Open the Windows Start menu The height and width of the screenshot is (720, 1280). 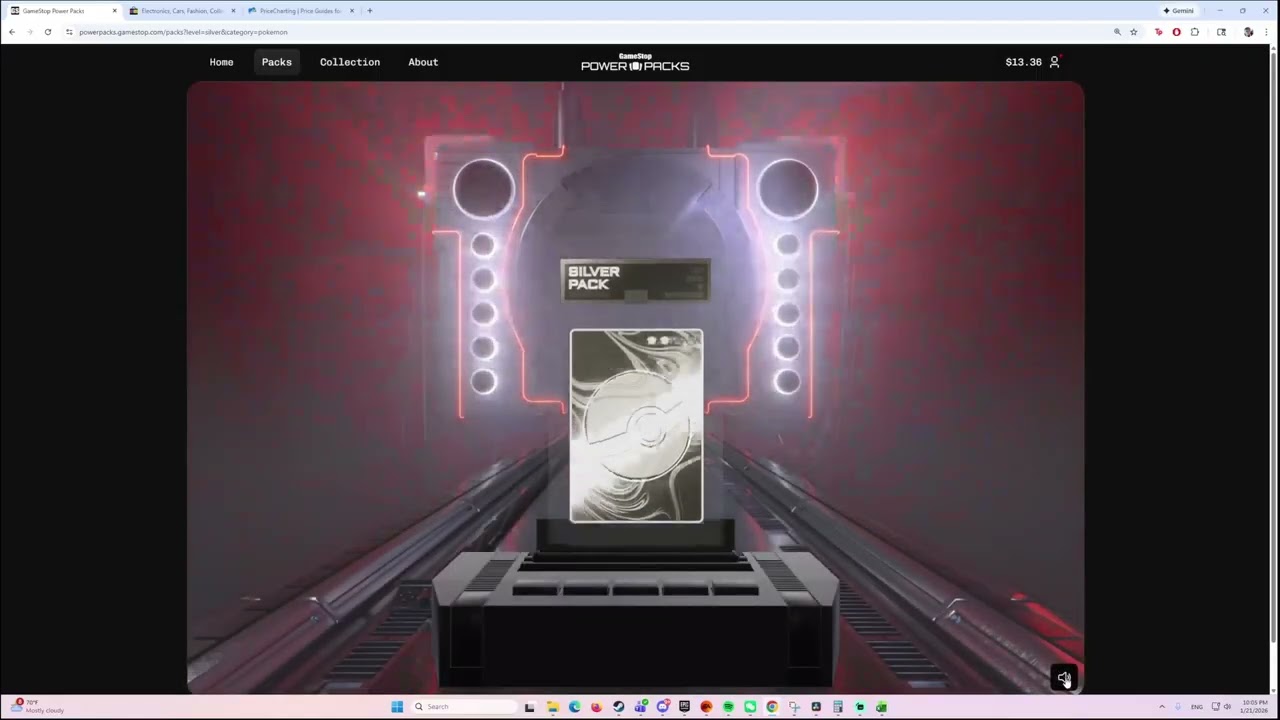coord(397,707)
